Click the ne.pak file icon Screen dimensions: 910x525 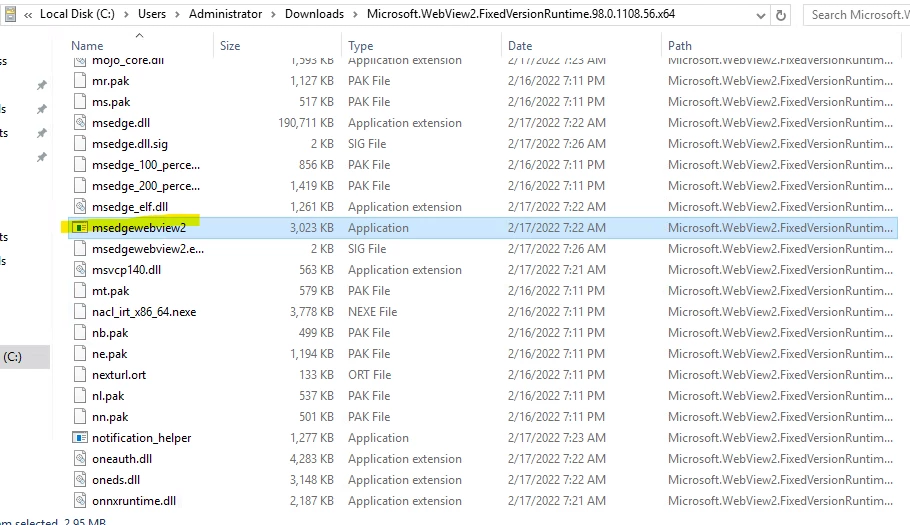coord(80,354)
